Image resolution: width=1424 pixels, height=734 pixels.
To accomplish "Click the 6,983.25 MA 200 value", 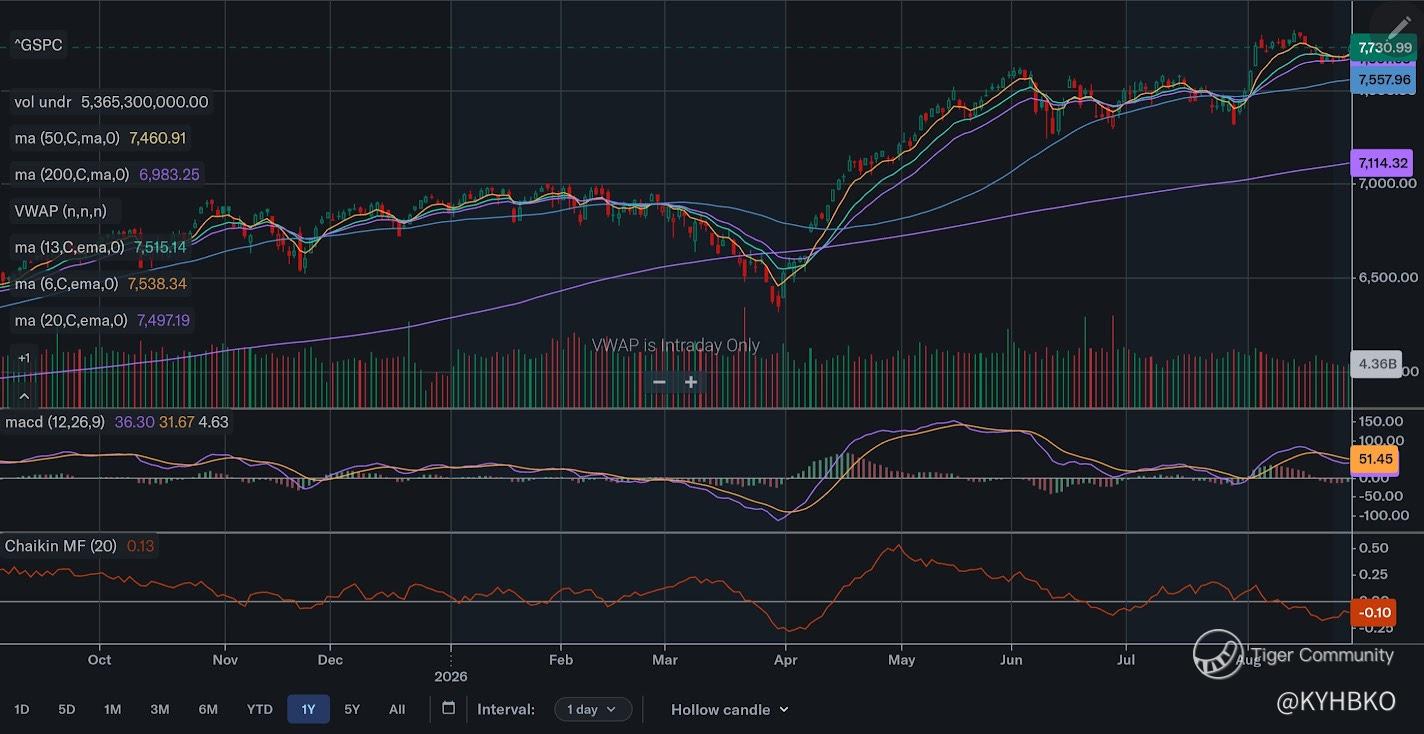I will click(169, 174).
